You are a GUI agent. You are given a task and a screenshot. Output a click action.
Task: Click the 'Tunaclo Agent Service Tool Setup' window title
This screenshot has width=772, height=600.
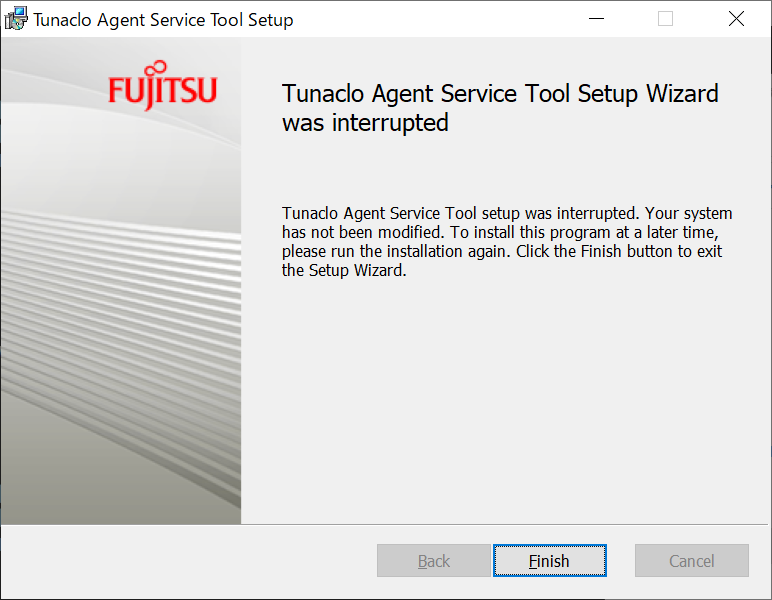[x=163, y=20]
